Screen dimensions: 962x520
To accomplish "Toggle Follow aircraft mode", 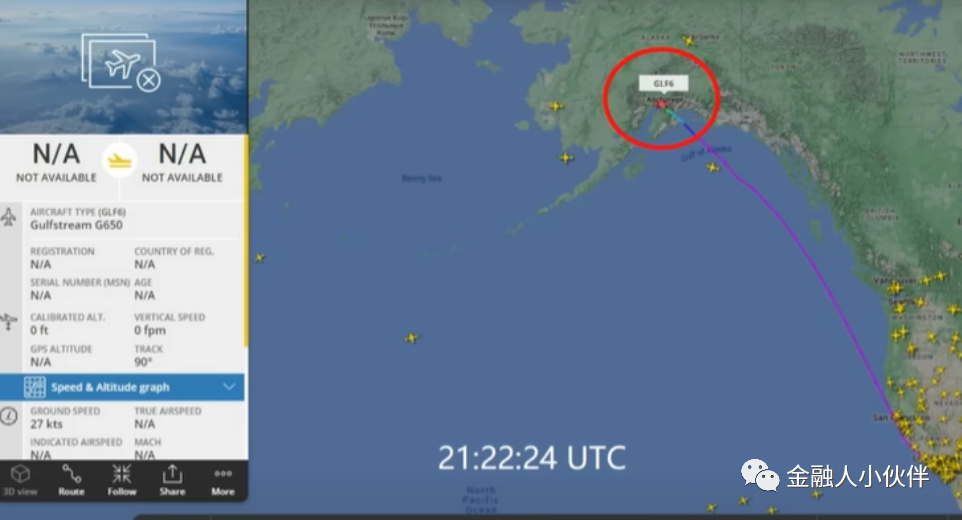I will coord(121,480).
